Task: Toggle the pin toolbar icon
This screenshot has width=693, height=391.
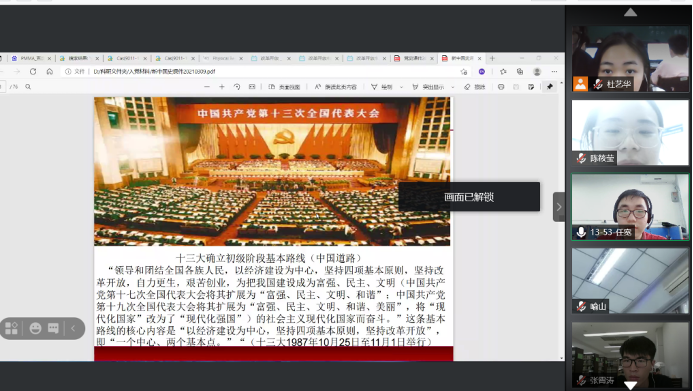Action: point(550,87)
